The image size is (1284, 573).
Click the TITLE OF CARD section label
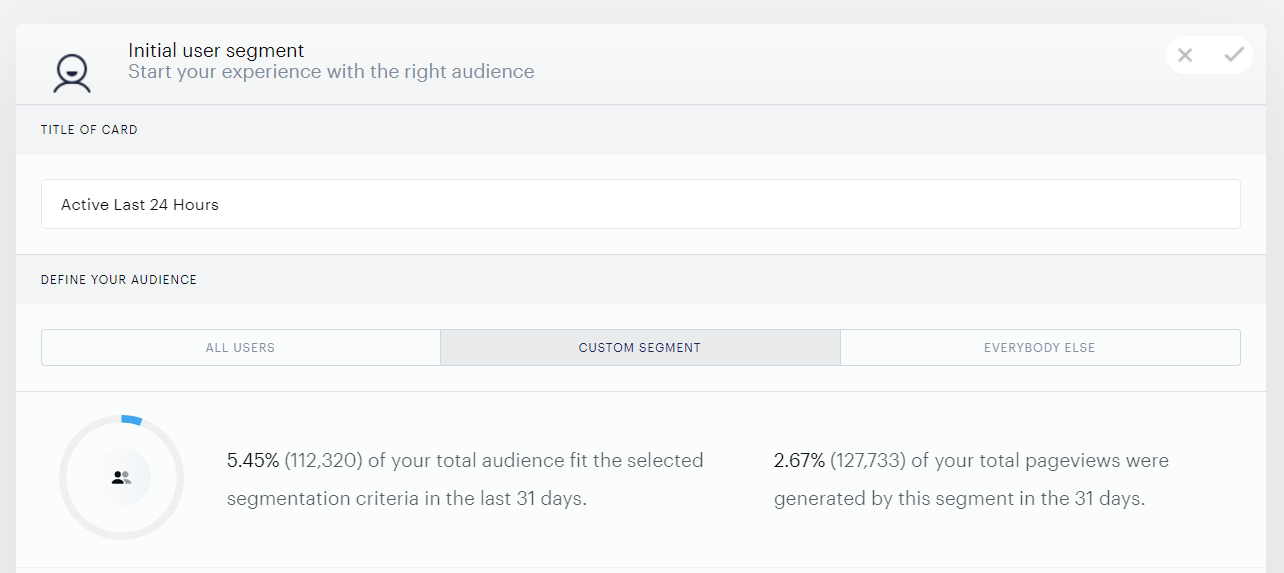pyautogui.click(x=89, y=130)
